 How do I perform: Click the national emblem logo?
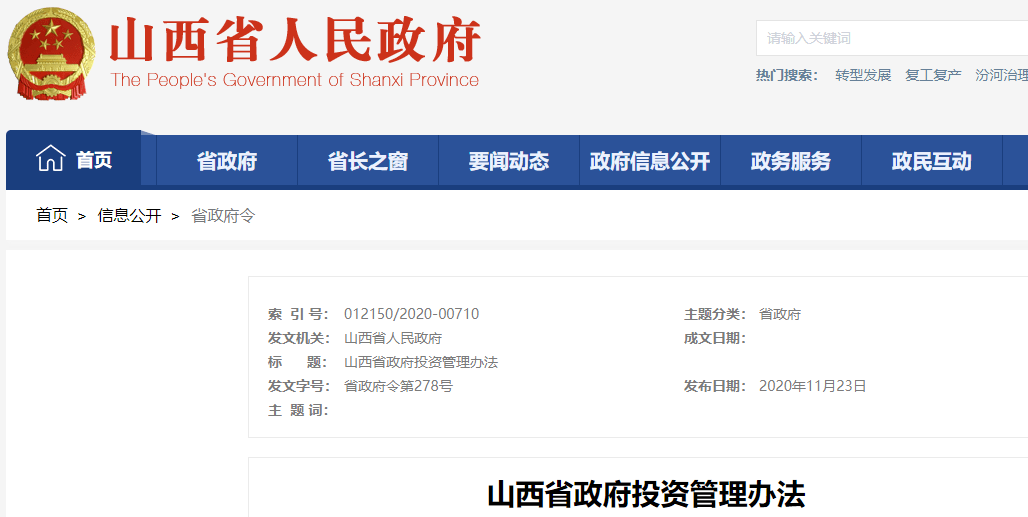pyautogui.click(x=50, y=53)
